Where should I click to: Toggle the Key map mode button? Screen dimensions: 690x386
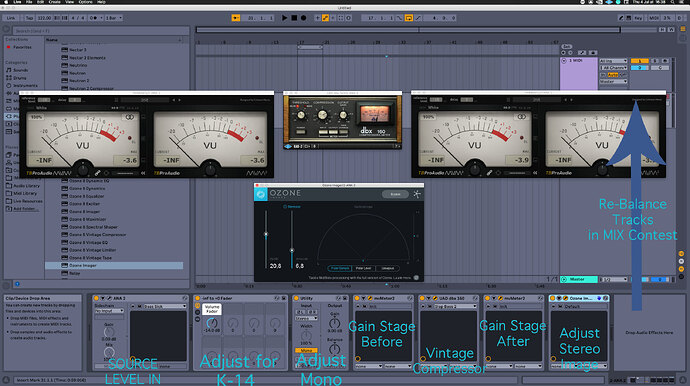(x=638, y=18)
